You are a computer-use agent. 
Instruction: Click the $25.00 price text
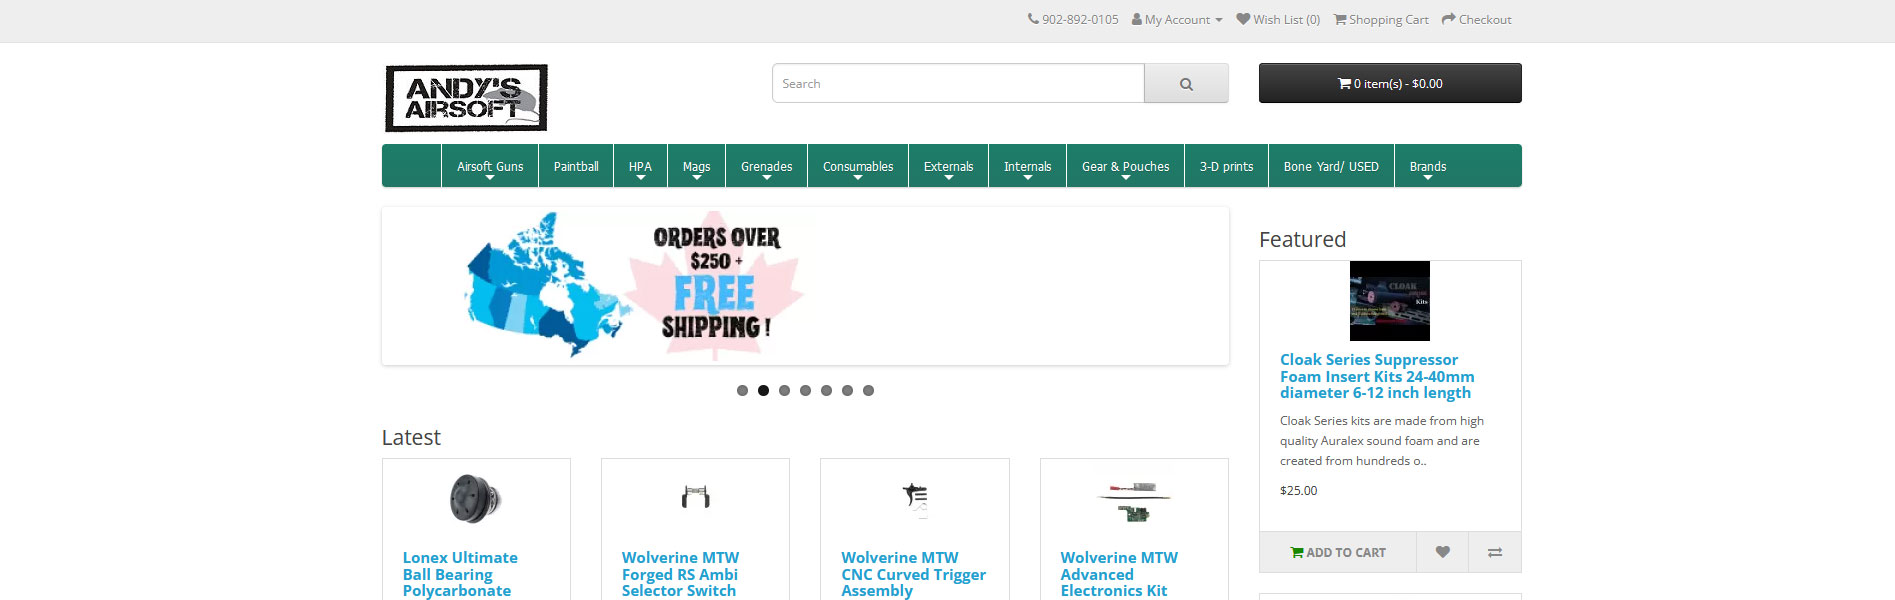tap(1298, 491)
